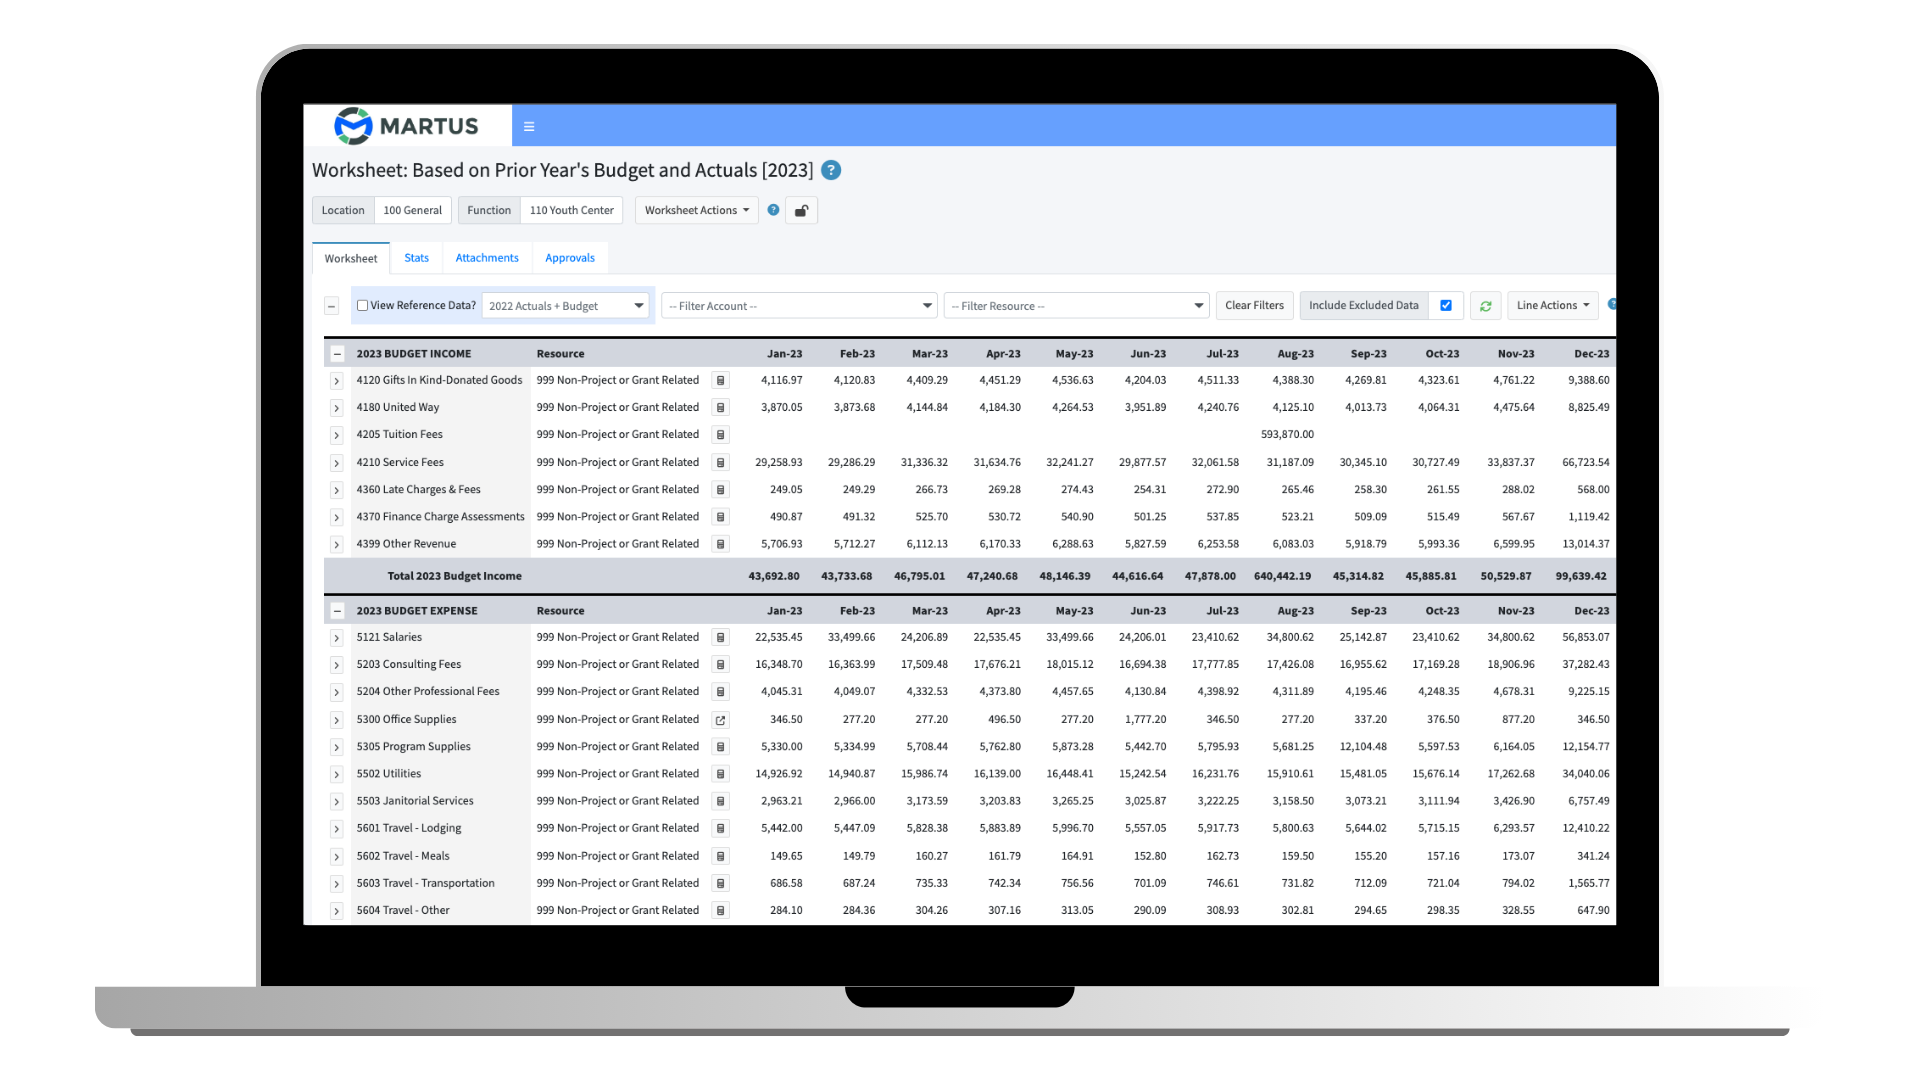Click the calculator icon on 4205 Tuition Fees

[720, 434]
